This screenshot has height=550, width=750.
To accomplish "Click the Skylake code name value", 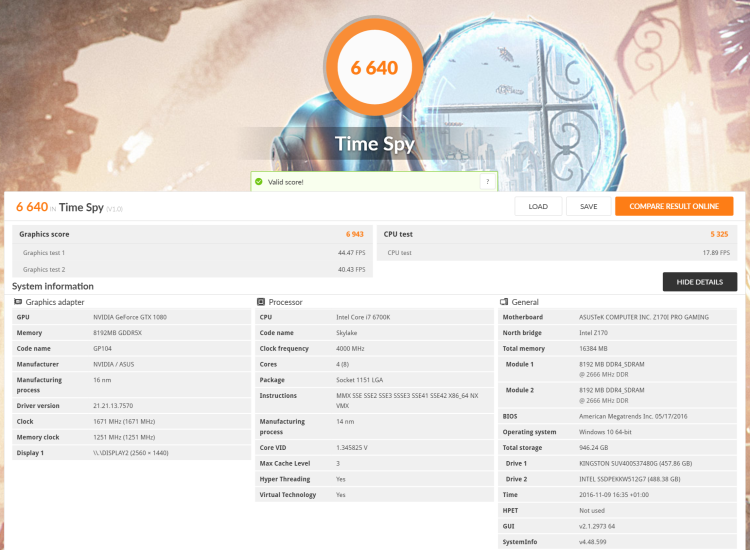I will pos(346,333).
